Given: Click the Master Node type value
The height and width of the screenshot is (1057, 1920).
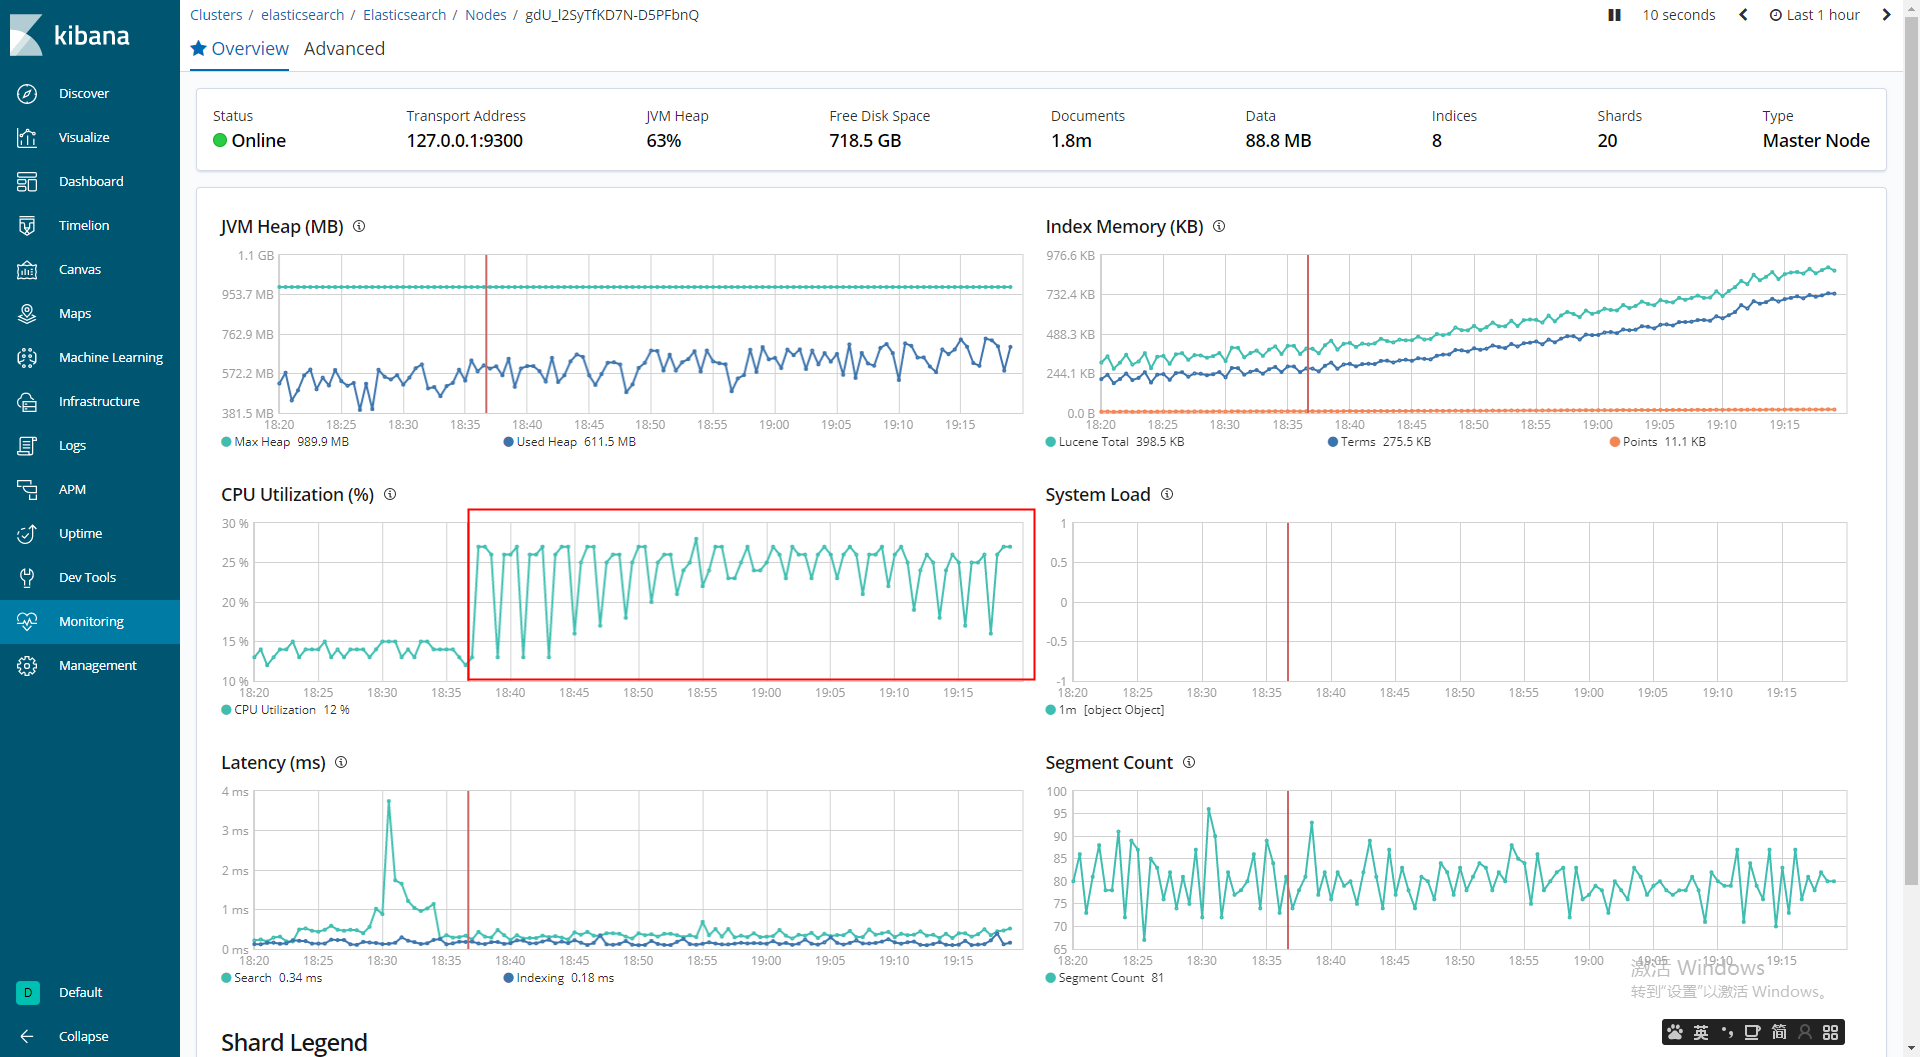Looking at the screenshot, I should pyautogui.click(x=1816, y=141).
